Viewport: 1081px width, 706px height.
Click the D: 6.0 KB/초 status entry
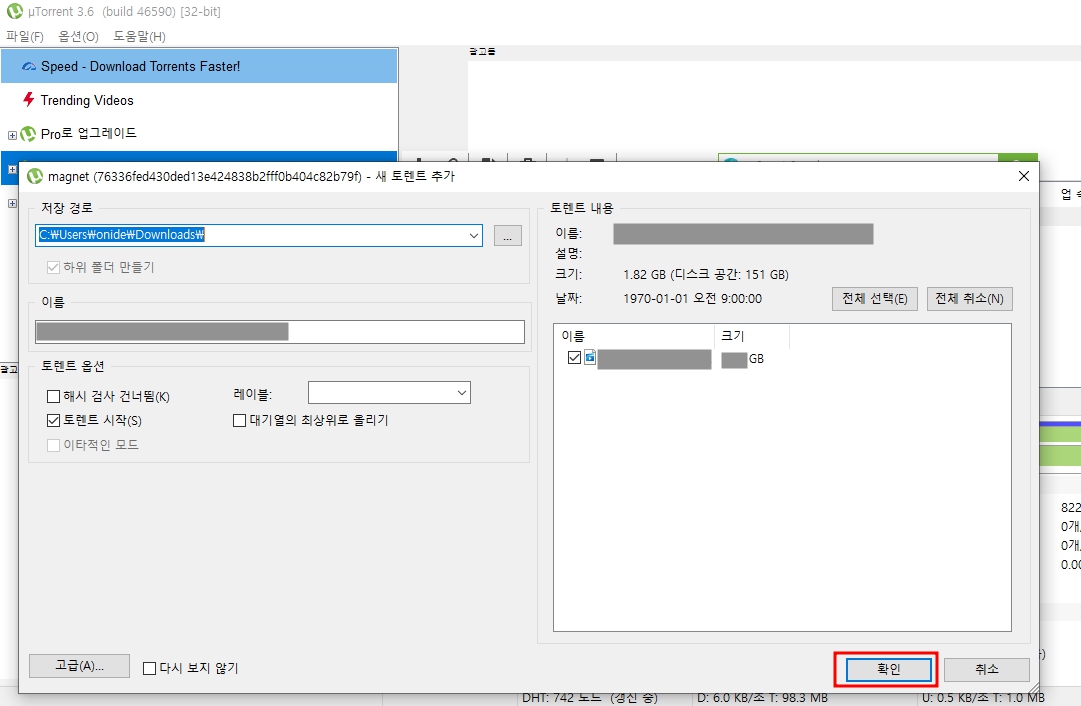tap(762, 698)
